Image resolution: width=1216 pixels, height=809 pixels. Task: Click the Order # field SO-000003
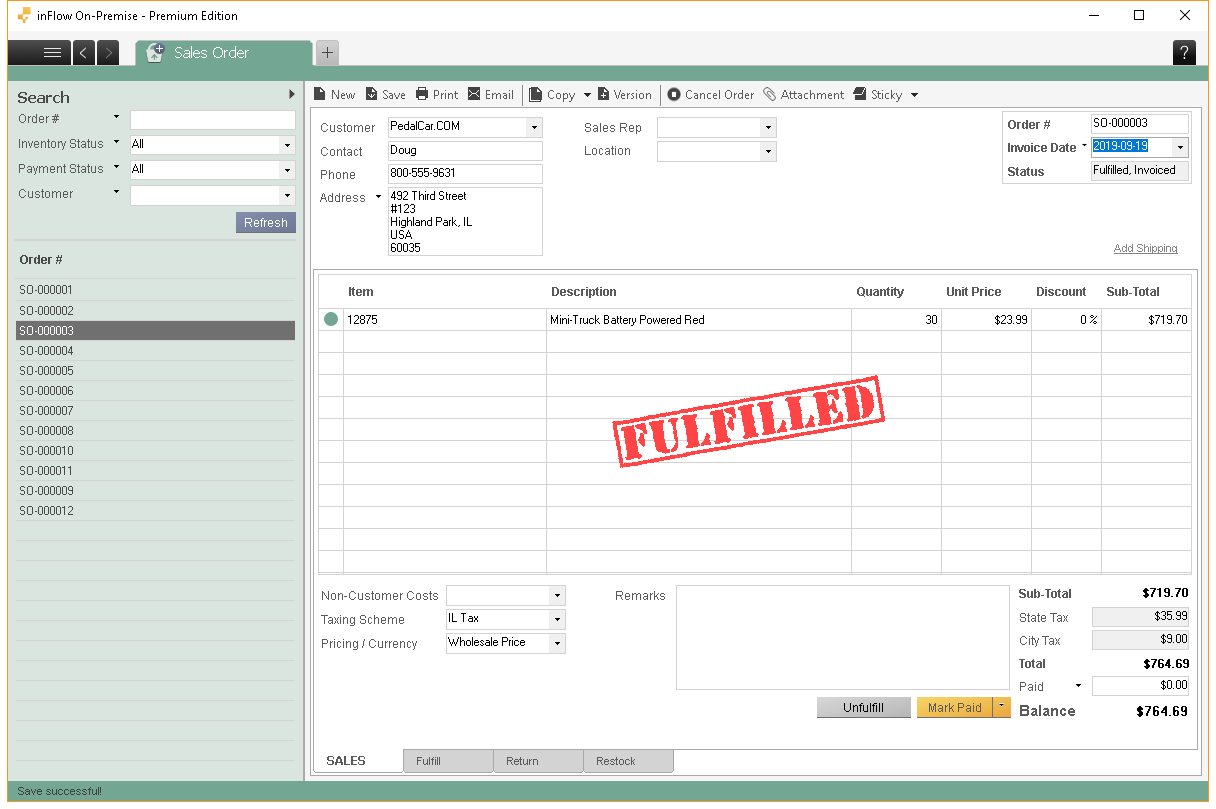pos(1139,123)
